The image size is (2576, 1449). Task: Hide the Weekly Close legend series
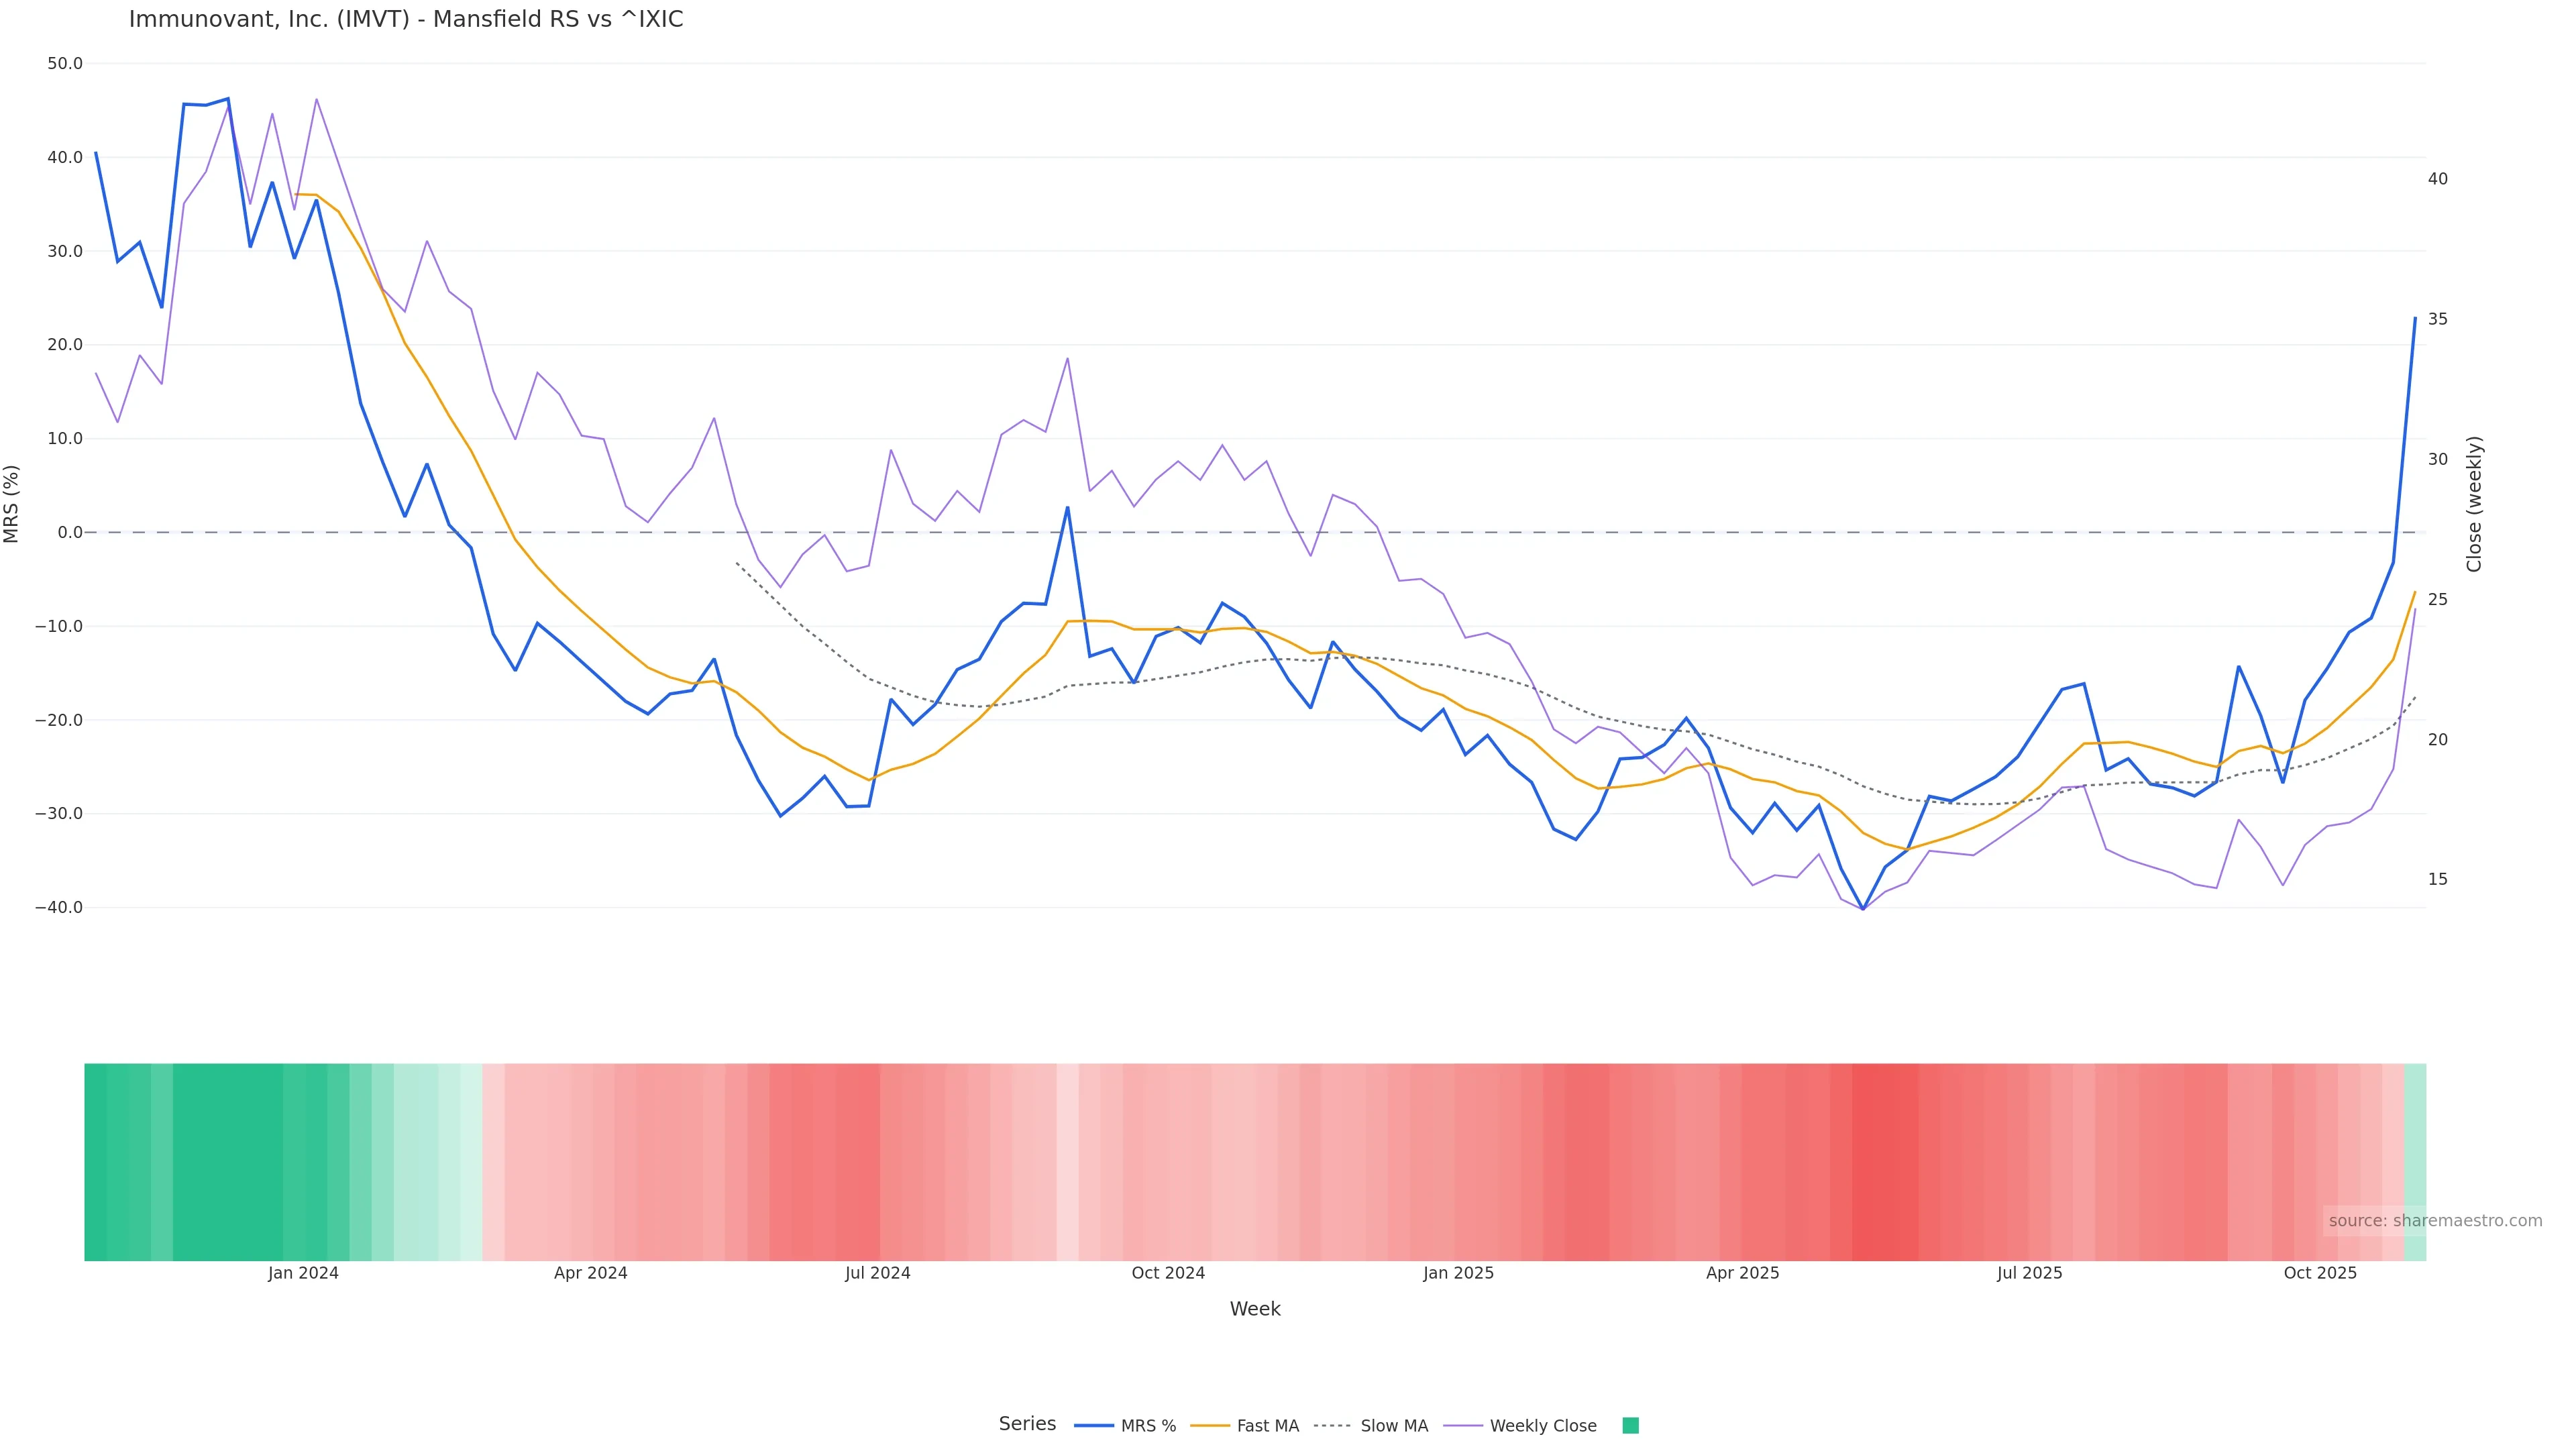[1542, 1426]
